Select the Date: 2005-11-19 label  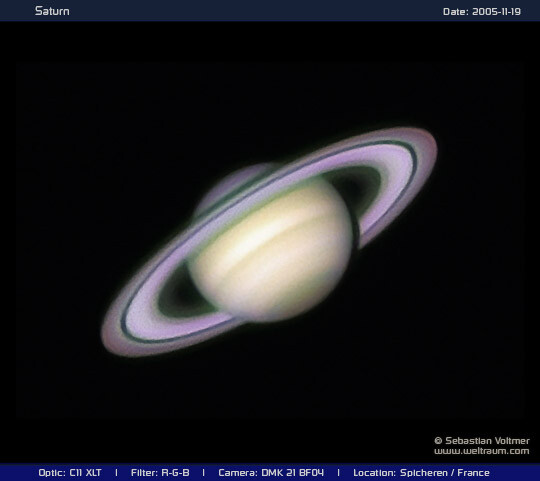[481, 12]
